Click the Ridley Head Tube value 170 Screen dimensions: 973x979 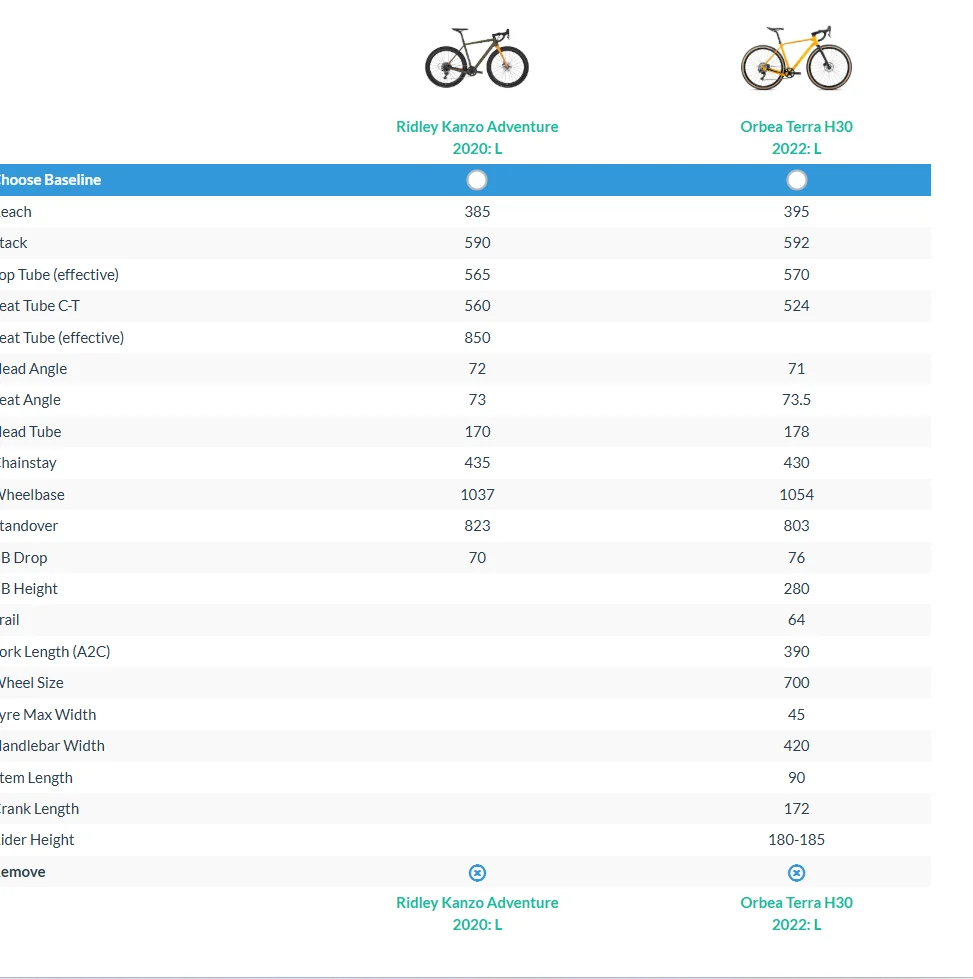[x=477, y=432]
